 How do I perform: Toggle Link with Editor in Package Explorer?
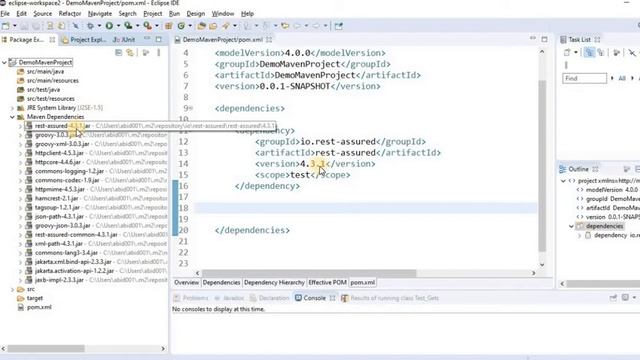tap(130, 52)
